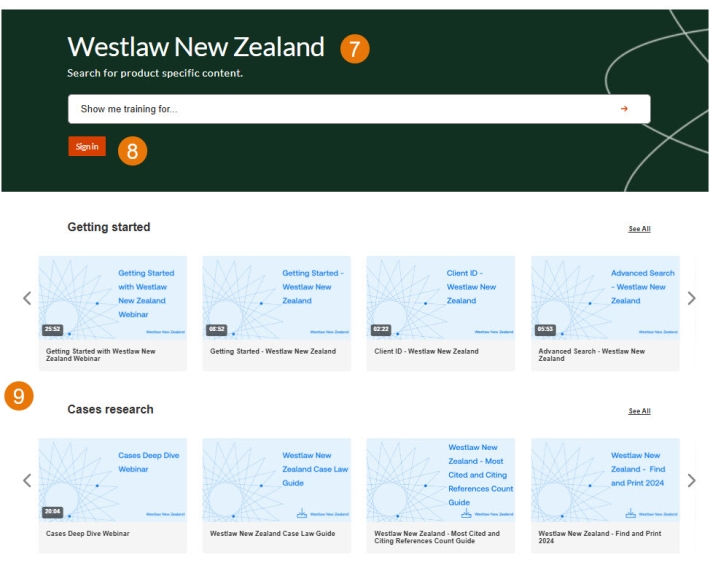Open Most Cited and Citing References thumbnail
This screenshot has width=710, height=568.
click(441, 480)
